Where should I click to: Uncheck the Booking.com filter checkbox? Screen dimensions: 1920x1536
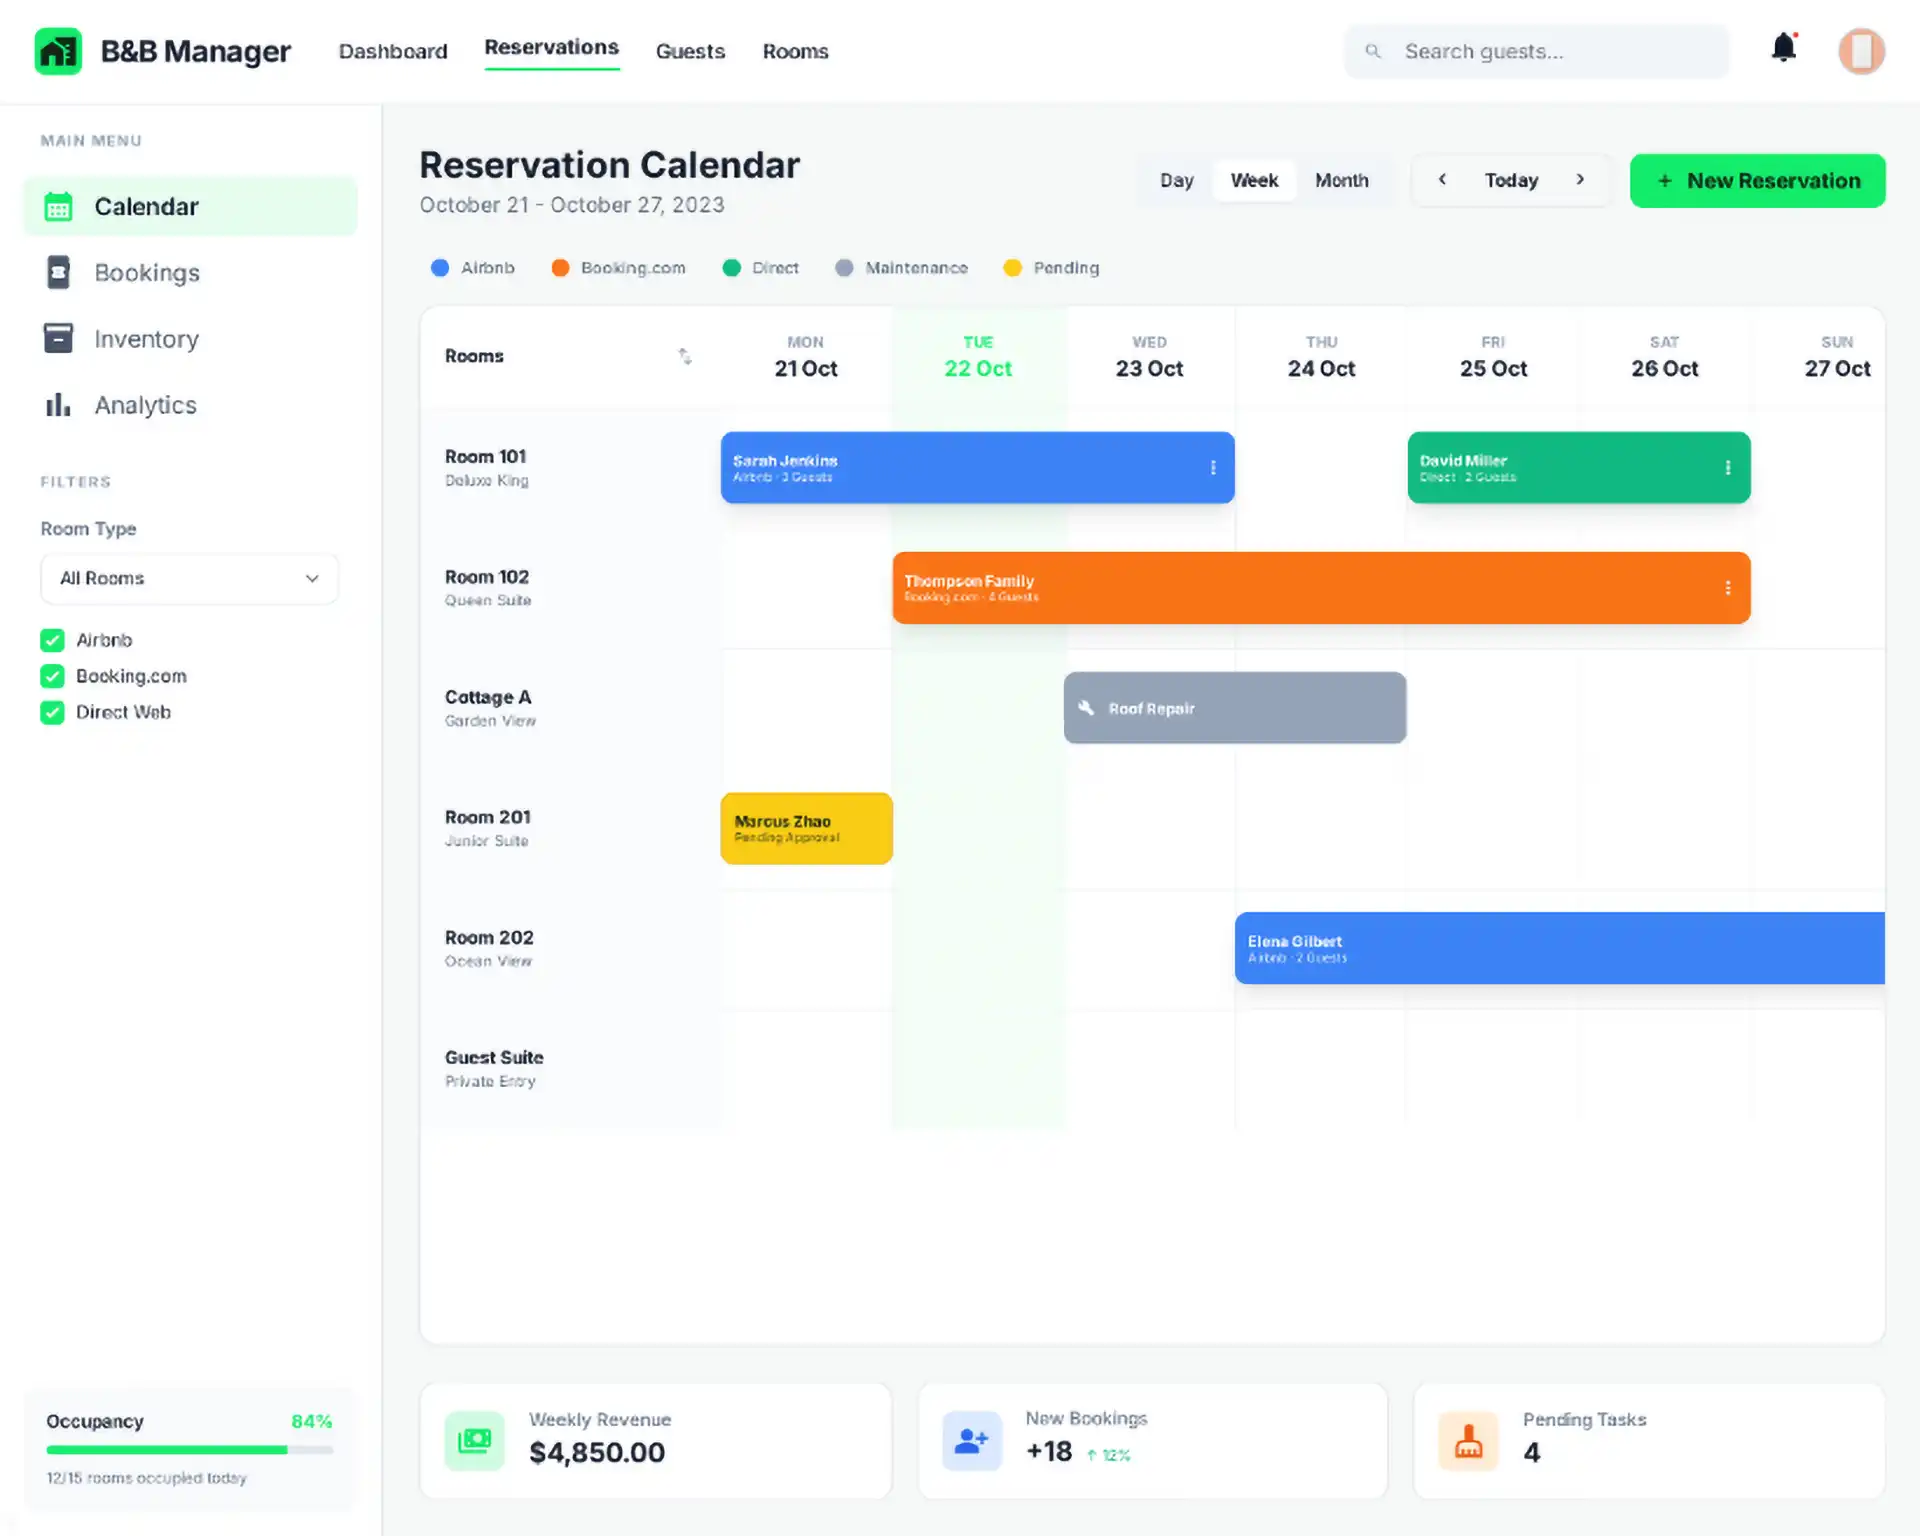[x=52, y=676]
